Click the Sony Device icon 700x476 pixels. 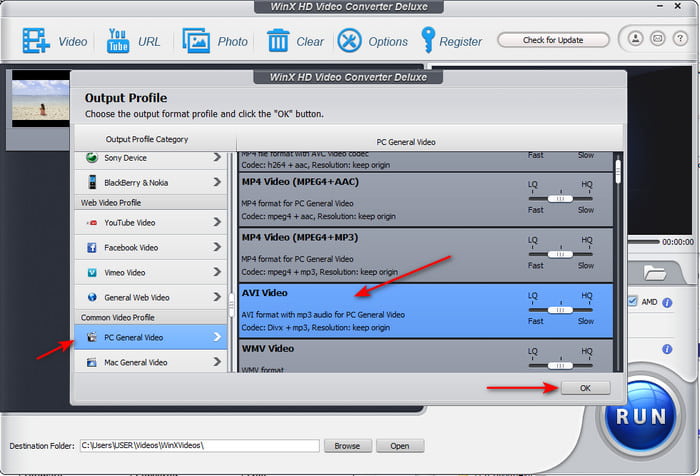pos(92,157)
